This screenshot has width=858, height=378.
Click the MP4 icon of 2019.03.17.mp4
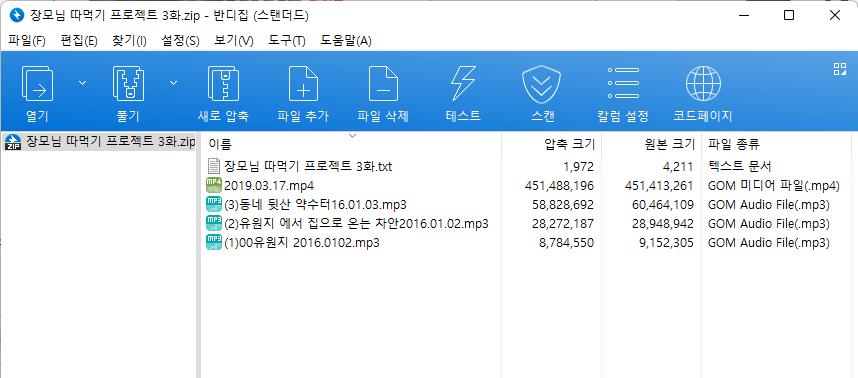[213, 185]
